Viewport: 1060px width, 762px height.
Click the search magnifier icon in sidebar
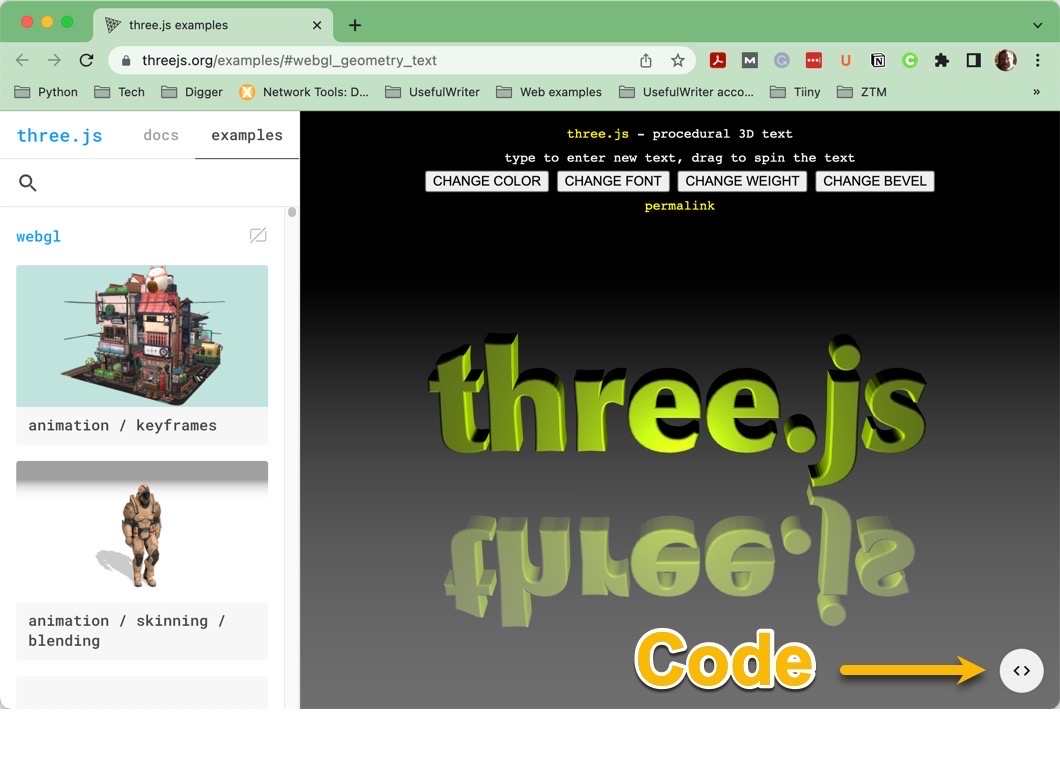pos(28,183)
